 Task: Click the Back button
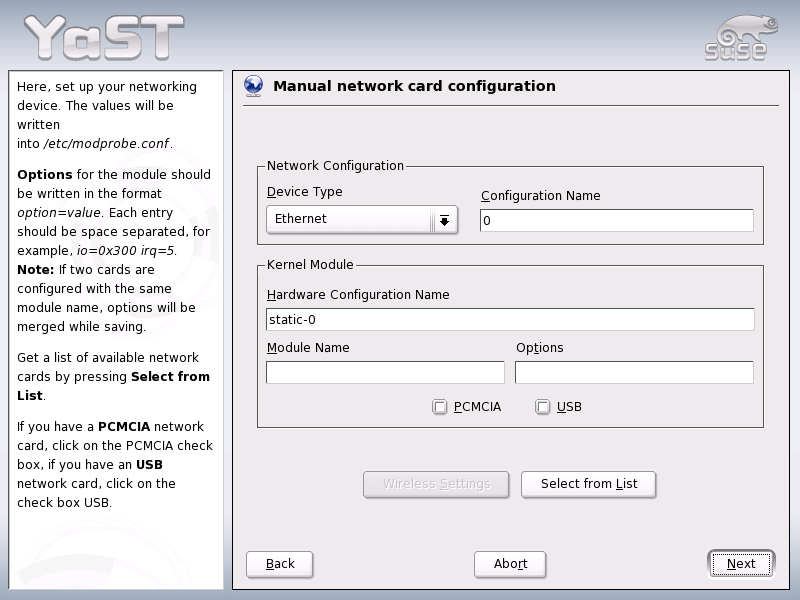click(x=279, y=563)
